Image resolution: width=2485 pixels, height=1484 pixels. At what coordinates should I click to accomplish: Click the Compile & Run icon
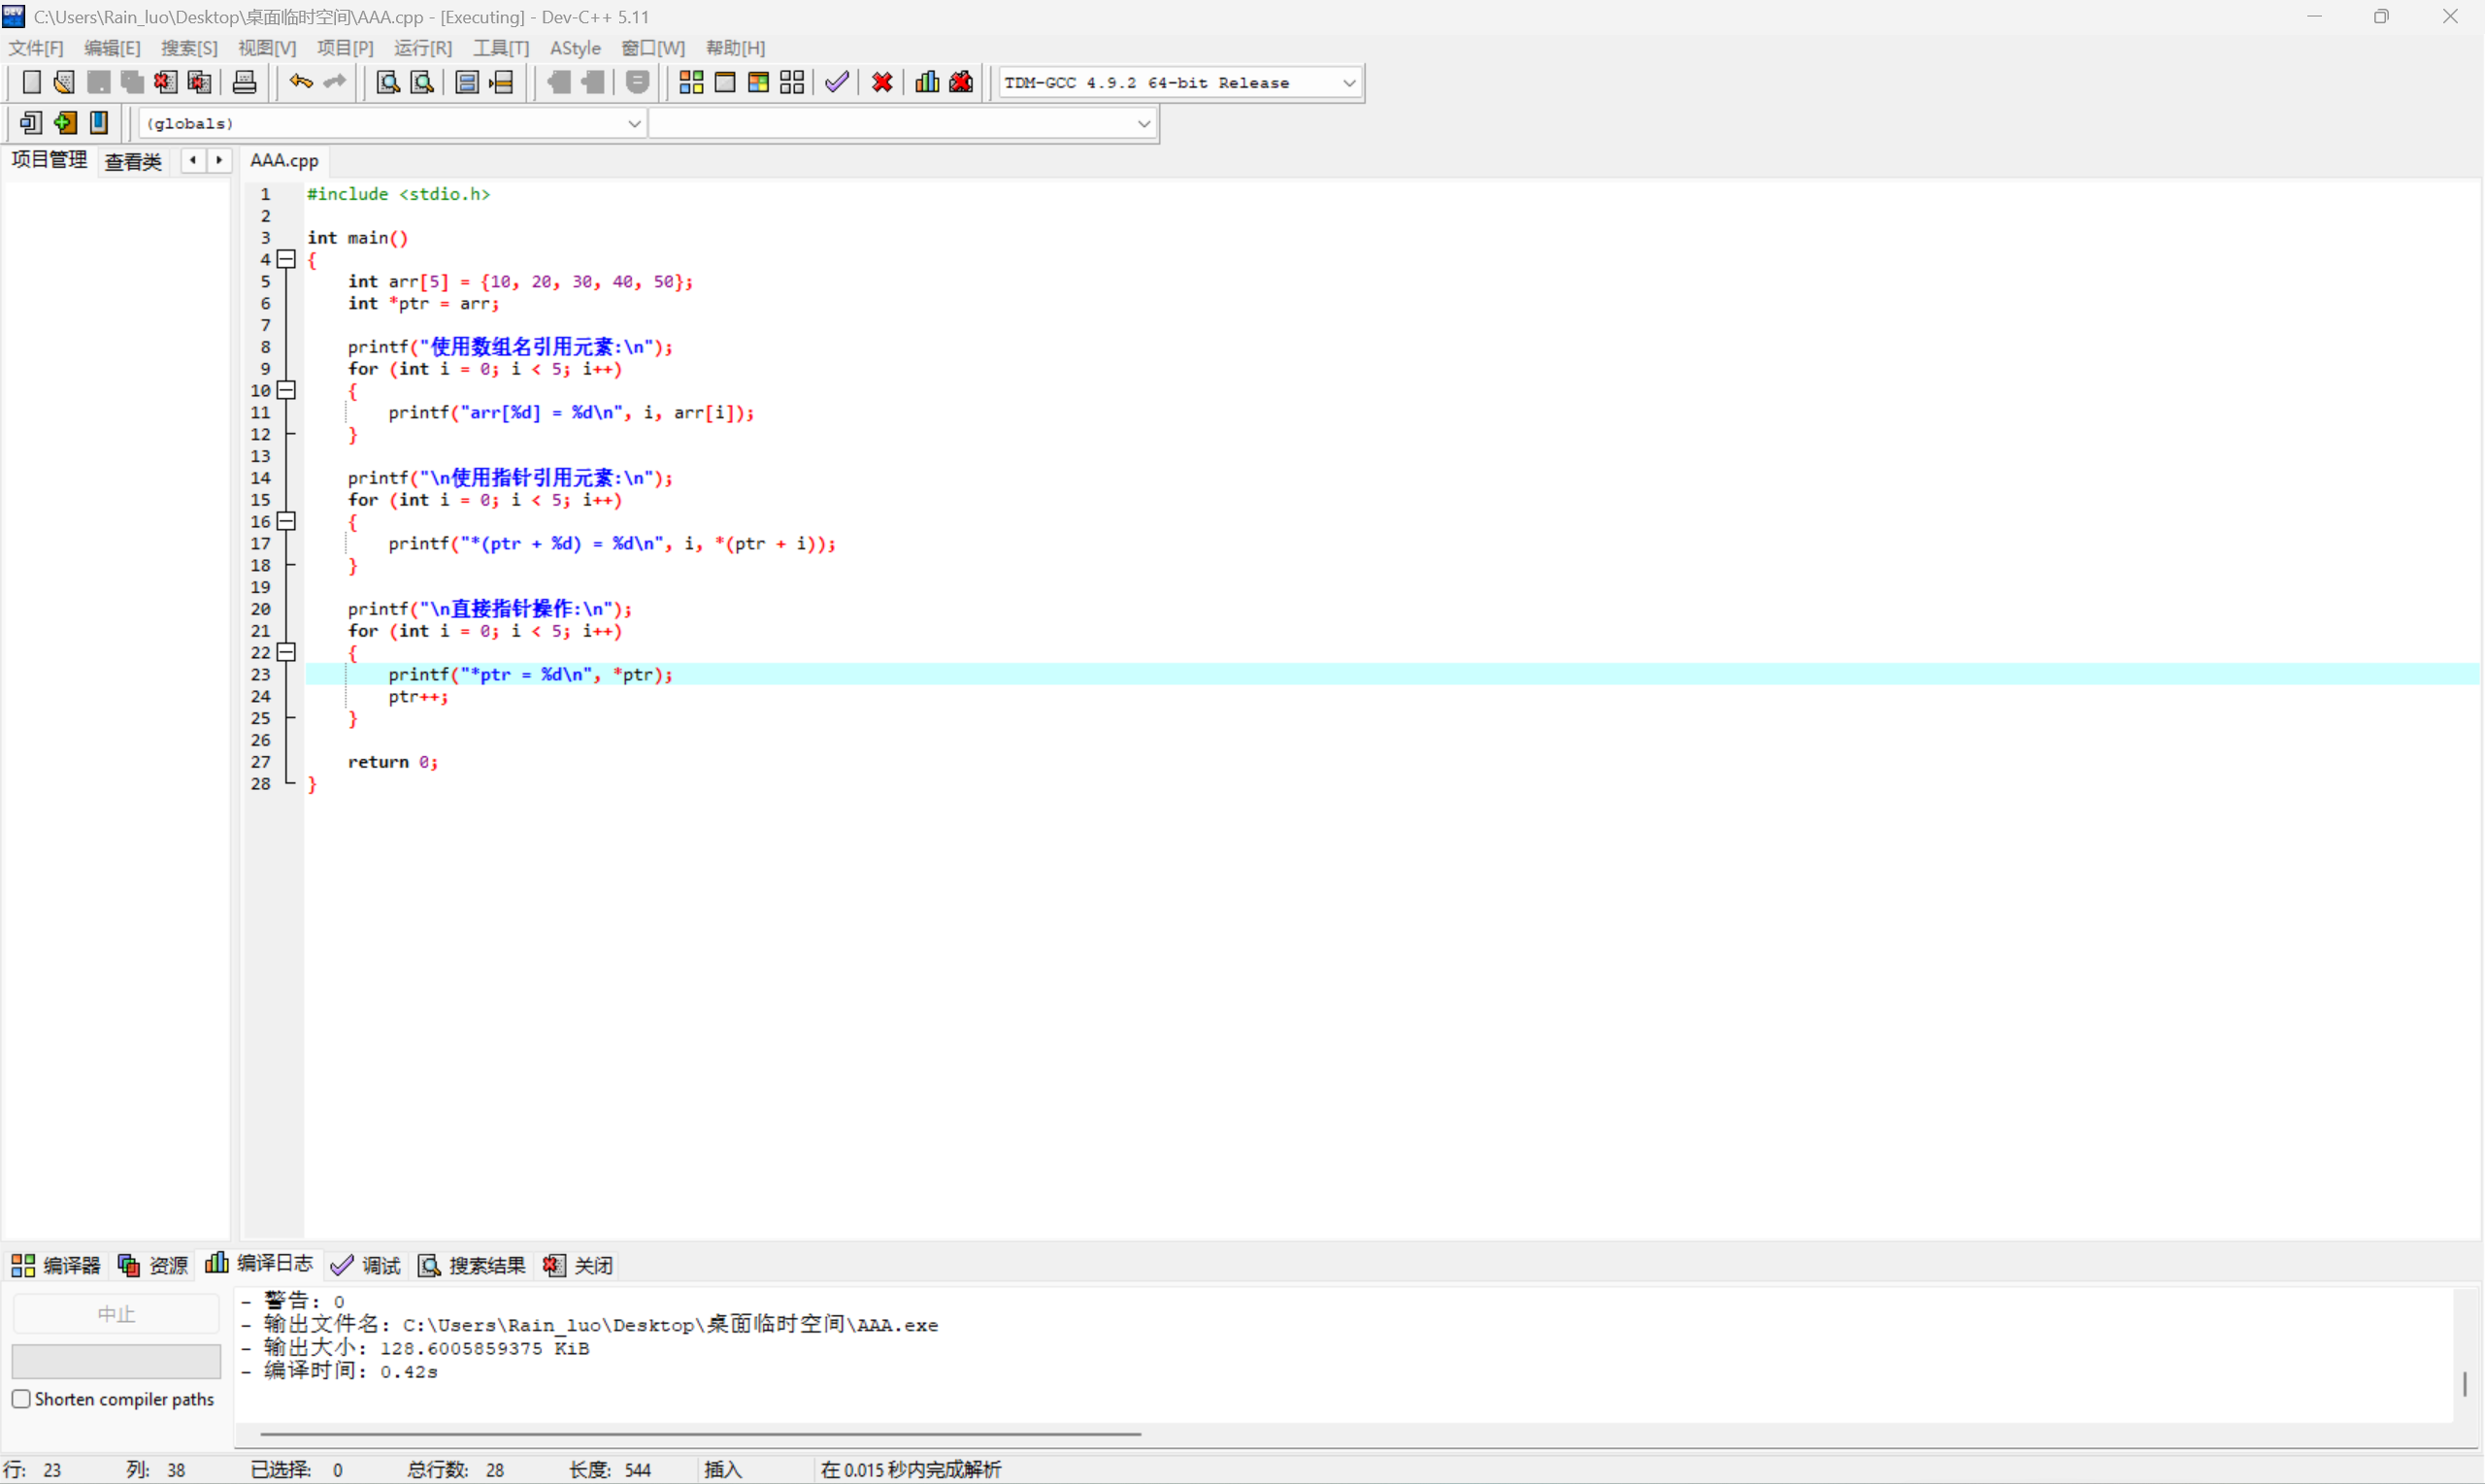(758, 82)
